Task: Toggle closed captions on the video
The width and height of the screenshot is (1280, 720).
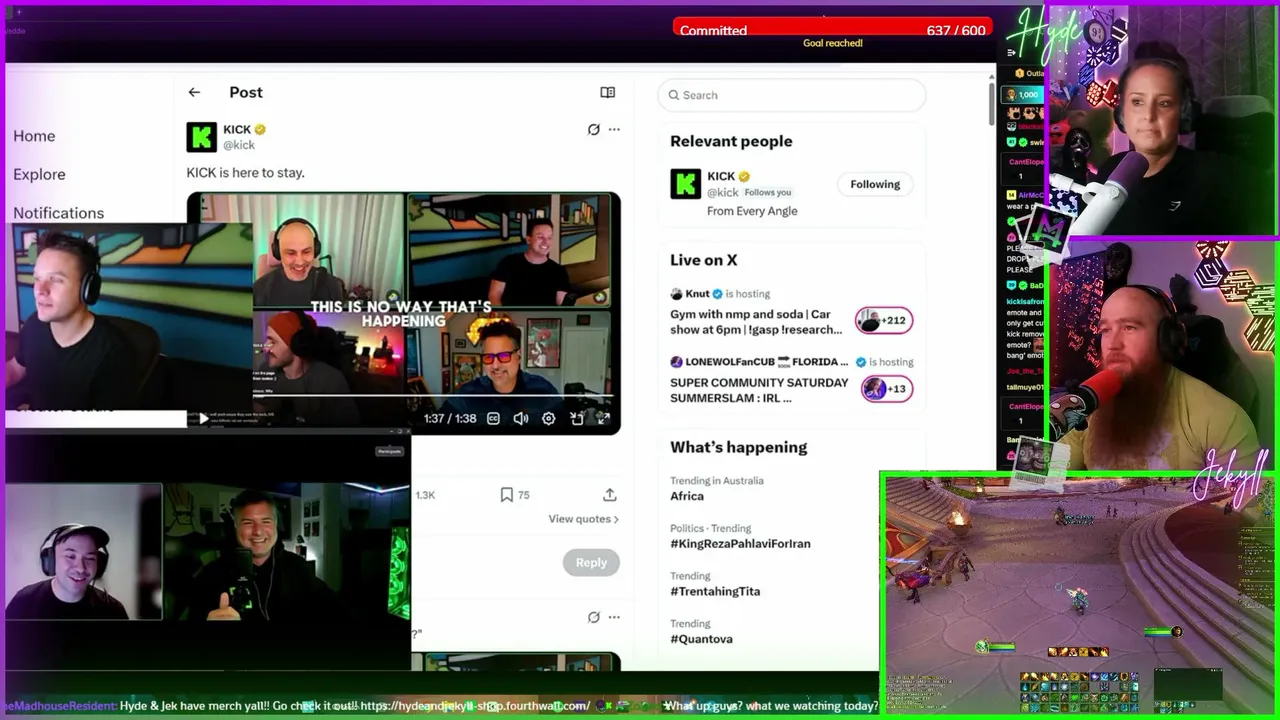Action: click(493, 418)
